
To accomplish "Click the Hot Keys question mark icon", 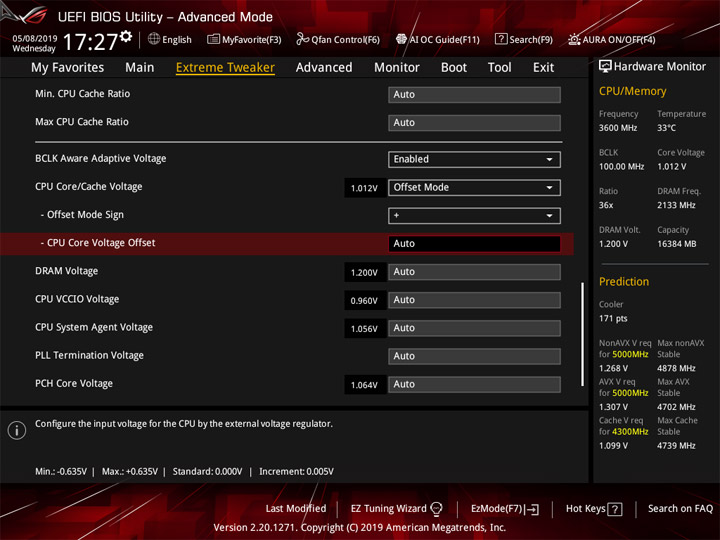I will 615,509.
